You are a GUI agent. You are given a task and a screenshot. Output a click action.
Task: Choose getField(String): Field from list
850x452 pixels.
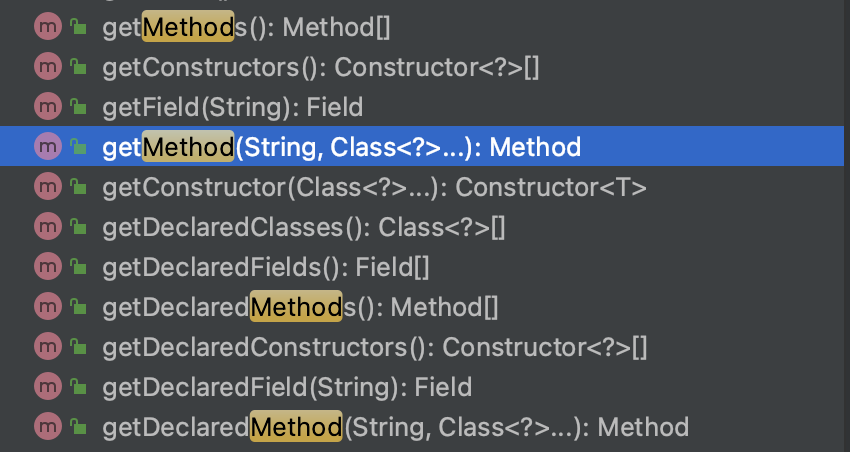pos(232,107)
